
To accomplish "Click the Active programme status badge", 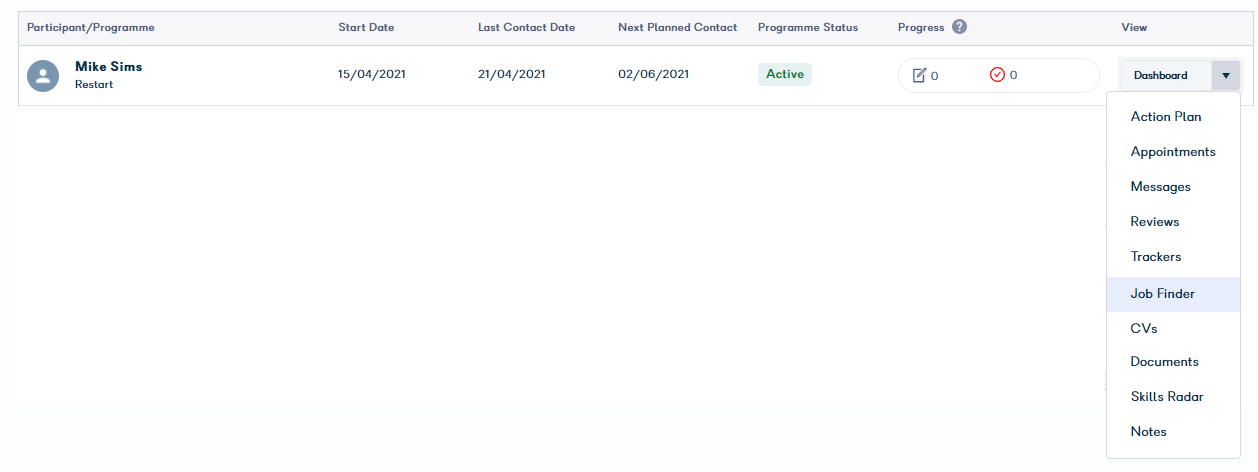I will 785,74.
